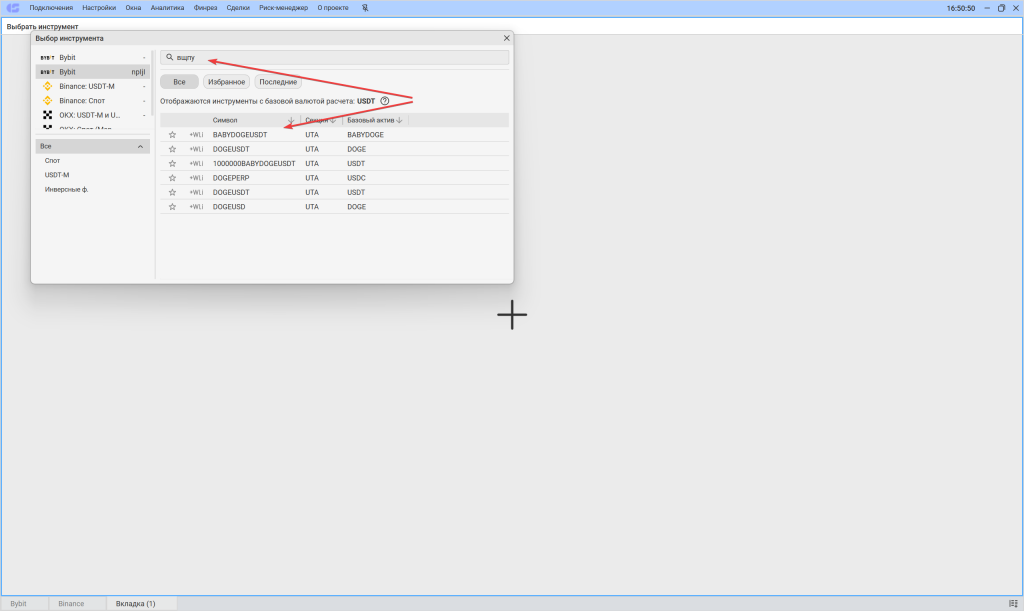Select the first Bybit connection without a label
Viewport: 1024px width, 611px height.
coord(92,57)
